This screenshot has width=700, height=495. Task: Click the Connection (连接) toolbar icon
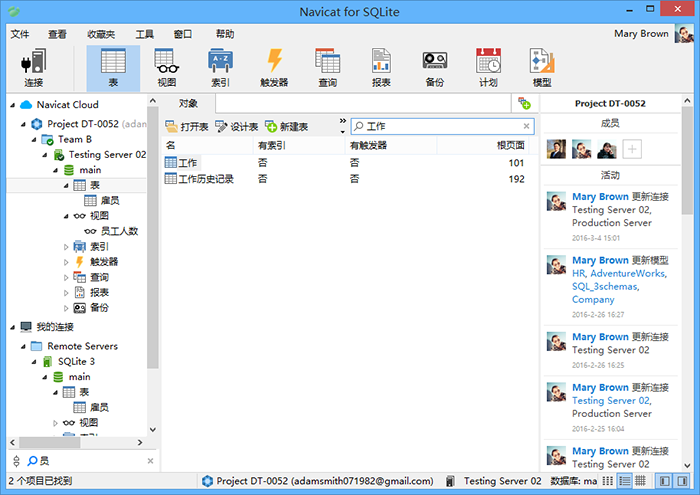click(33, 68)
